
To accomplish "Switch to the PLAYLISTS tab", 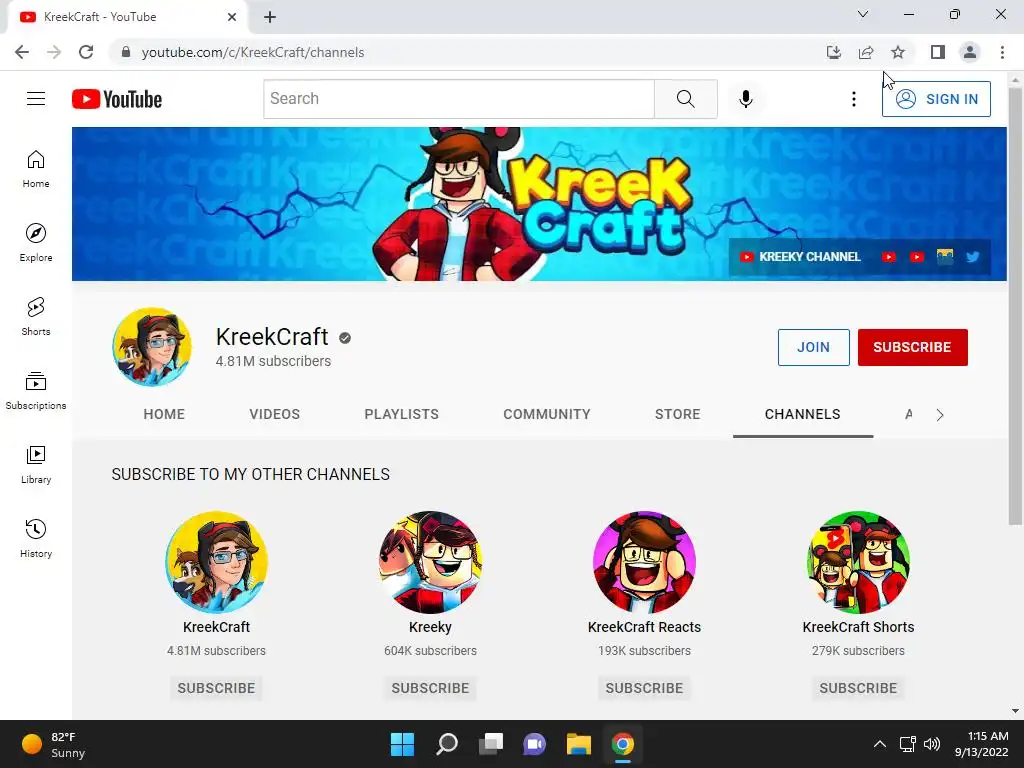I will click(402, 414).
